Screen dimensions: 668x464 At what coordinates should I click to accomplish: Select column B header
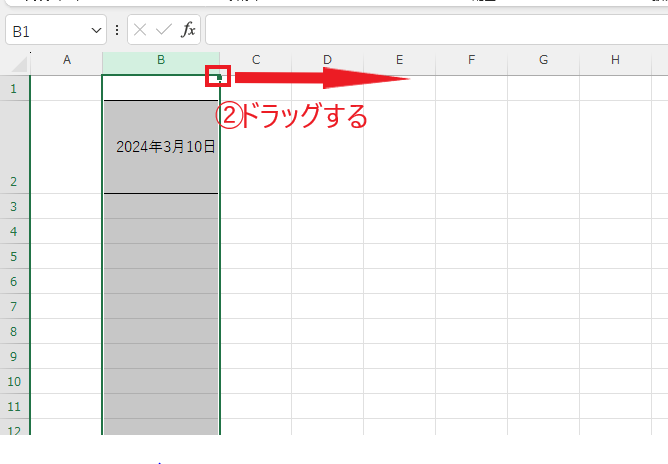(x=161, y=60)
